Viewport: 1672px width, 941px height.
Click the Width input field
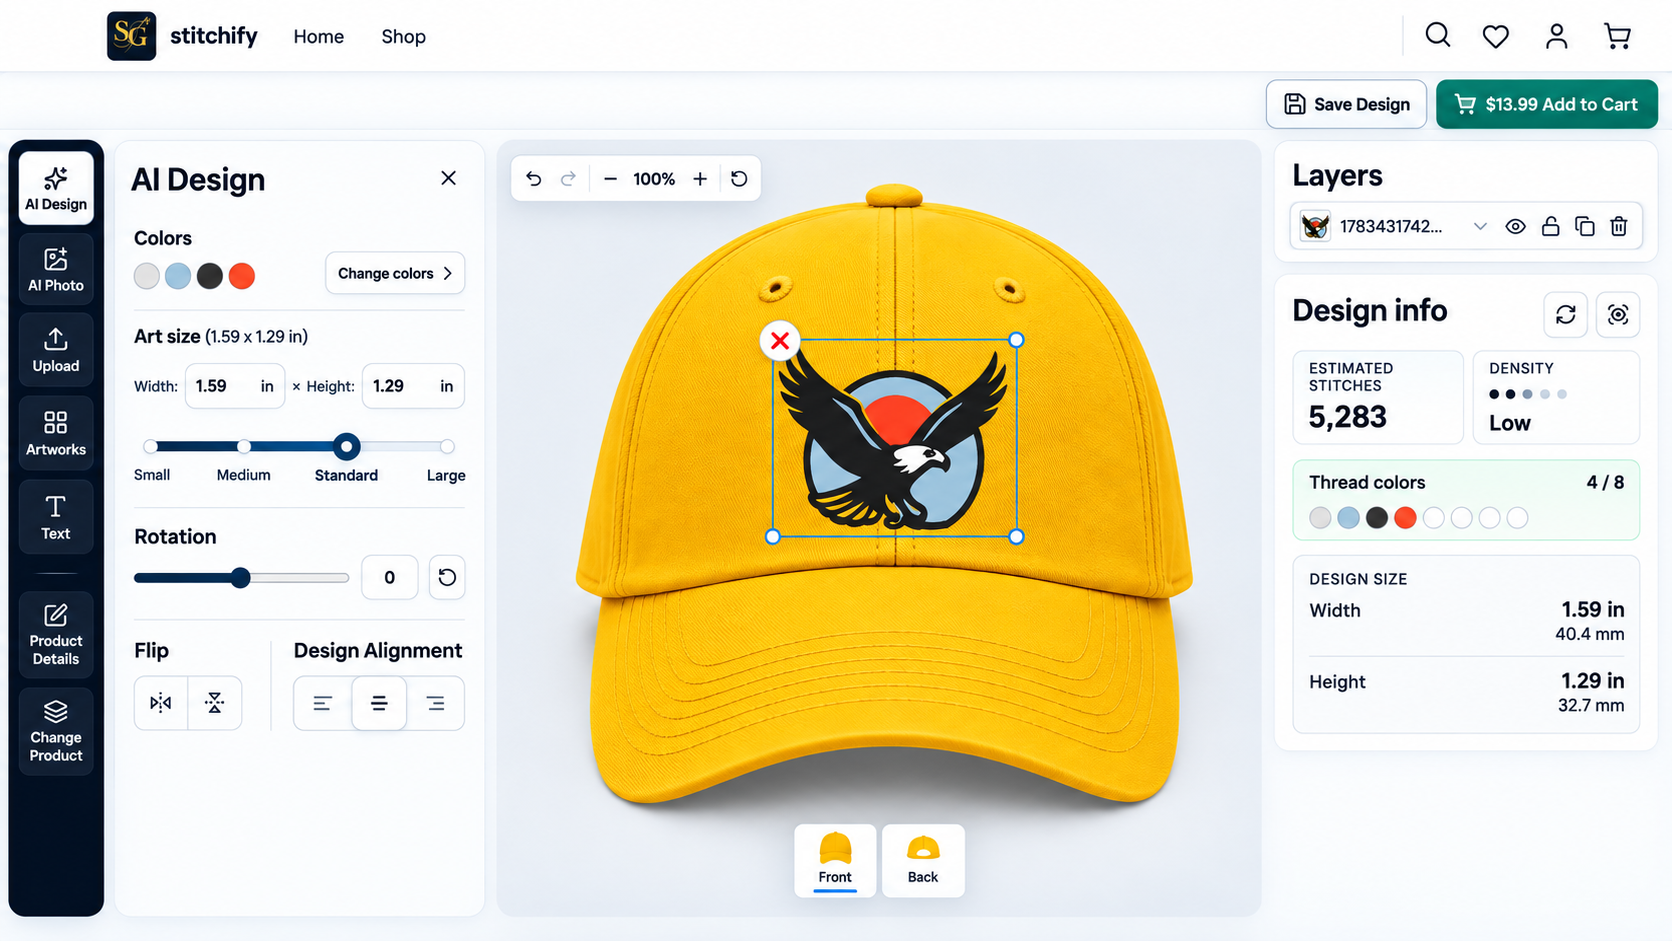click(x=235, y=386)
